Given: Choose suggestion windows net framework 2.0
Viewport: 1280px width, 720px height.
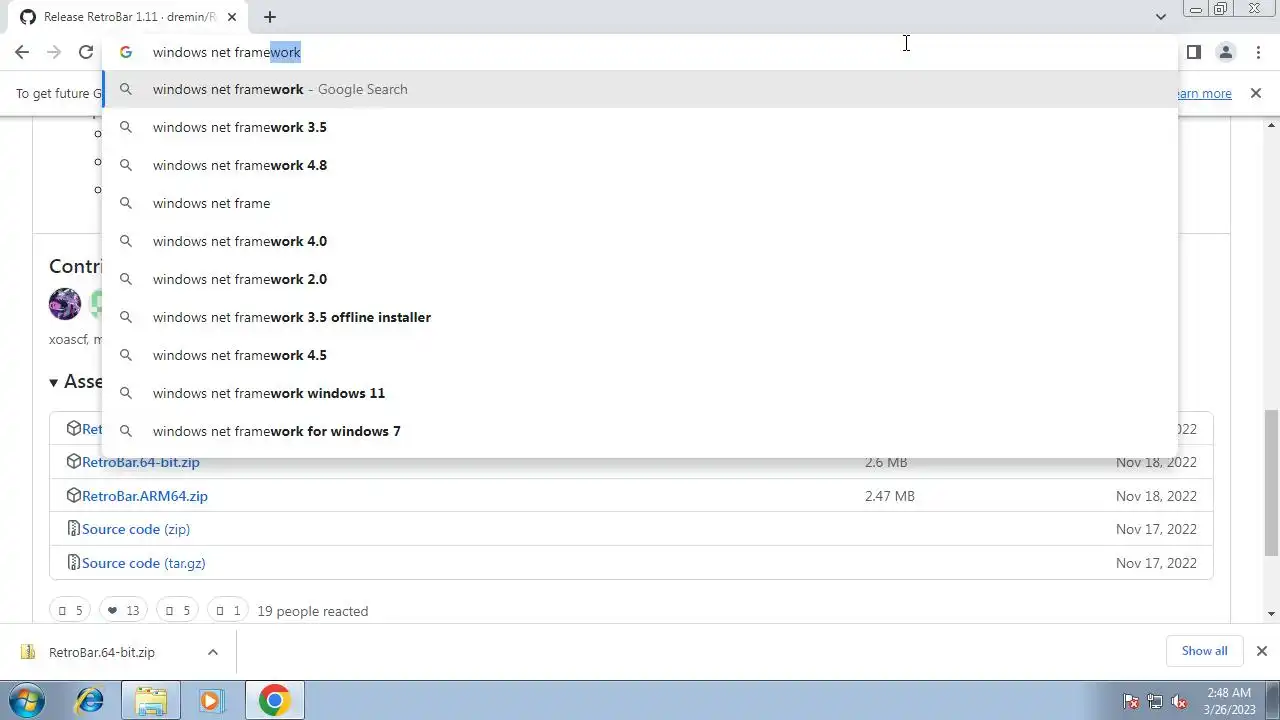Looking at the screenshot, I should click(640, 279).
